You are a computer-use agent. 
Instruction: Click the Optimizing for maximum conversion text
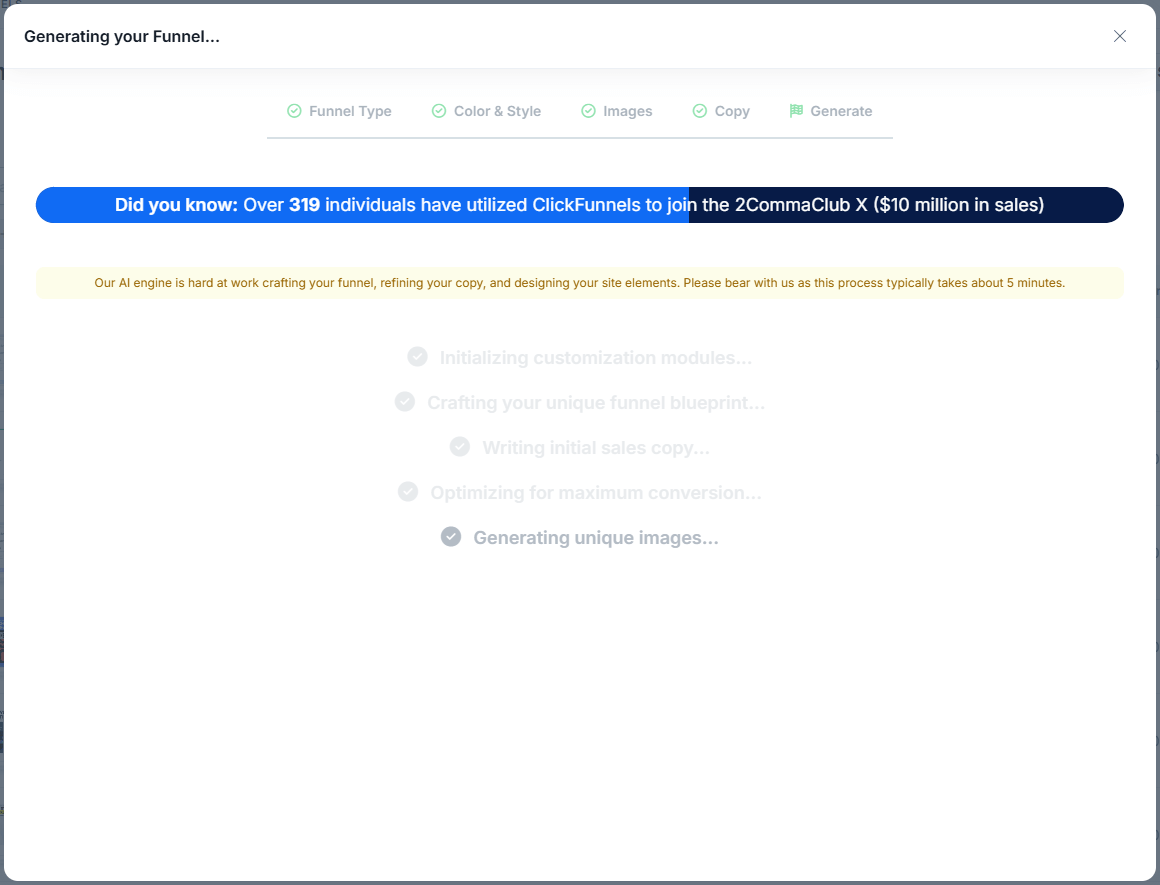coord(596,493)
